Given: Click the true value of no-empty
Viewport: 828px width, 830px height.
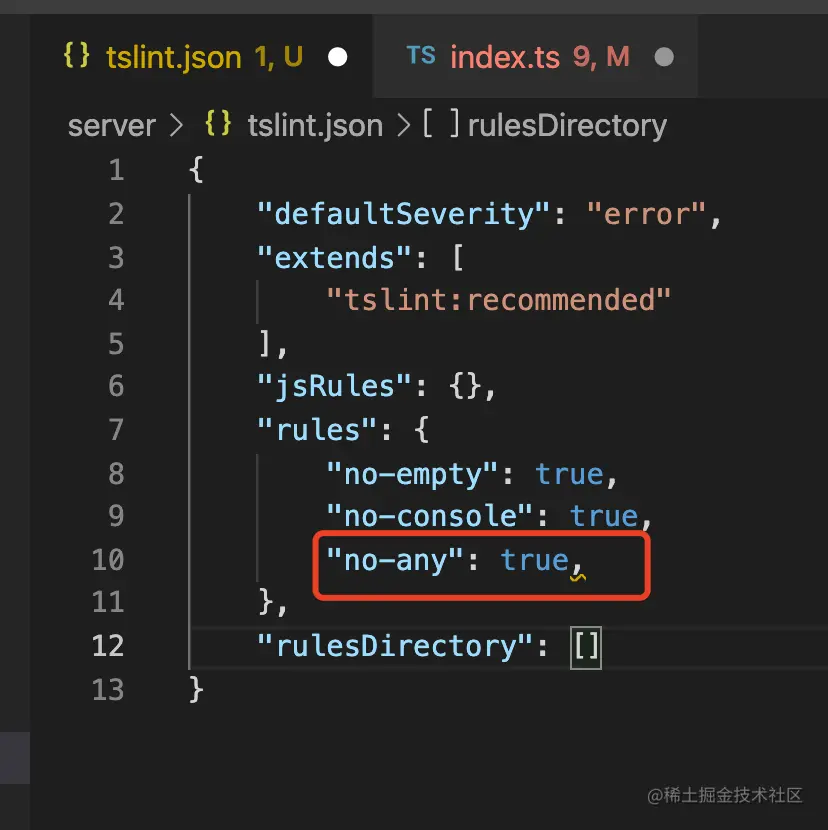Looking at the screenshot, I should click(570, 473).
